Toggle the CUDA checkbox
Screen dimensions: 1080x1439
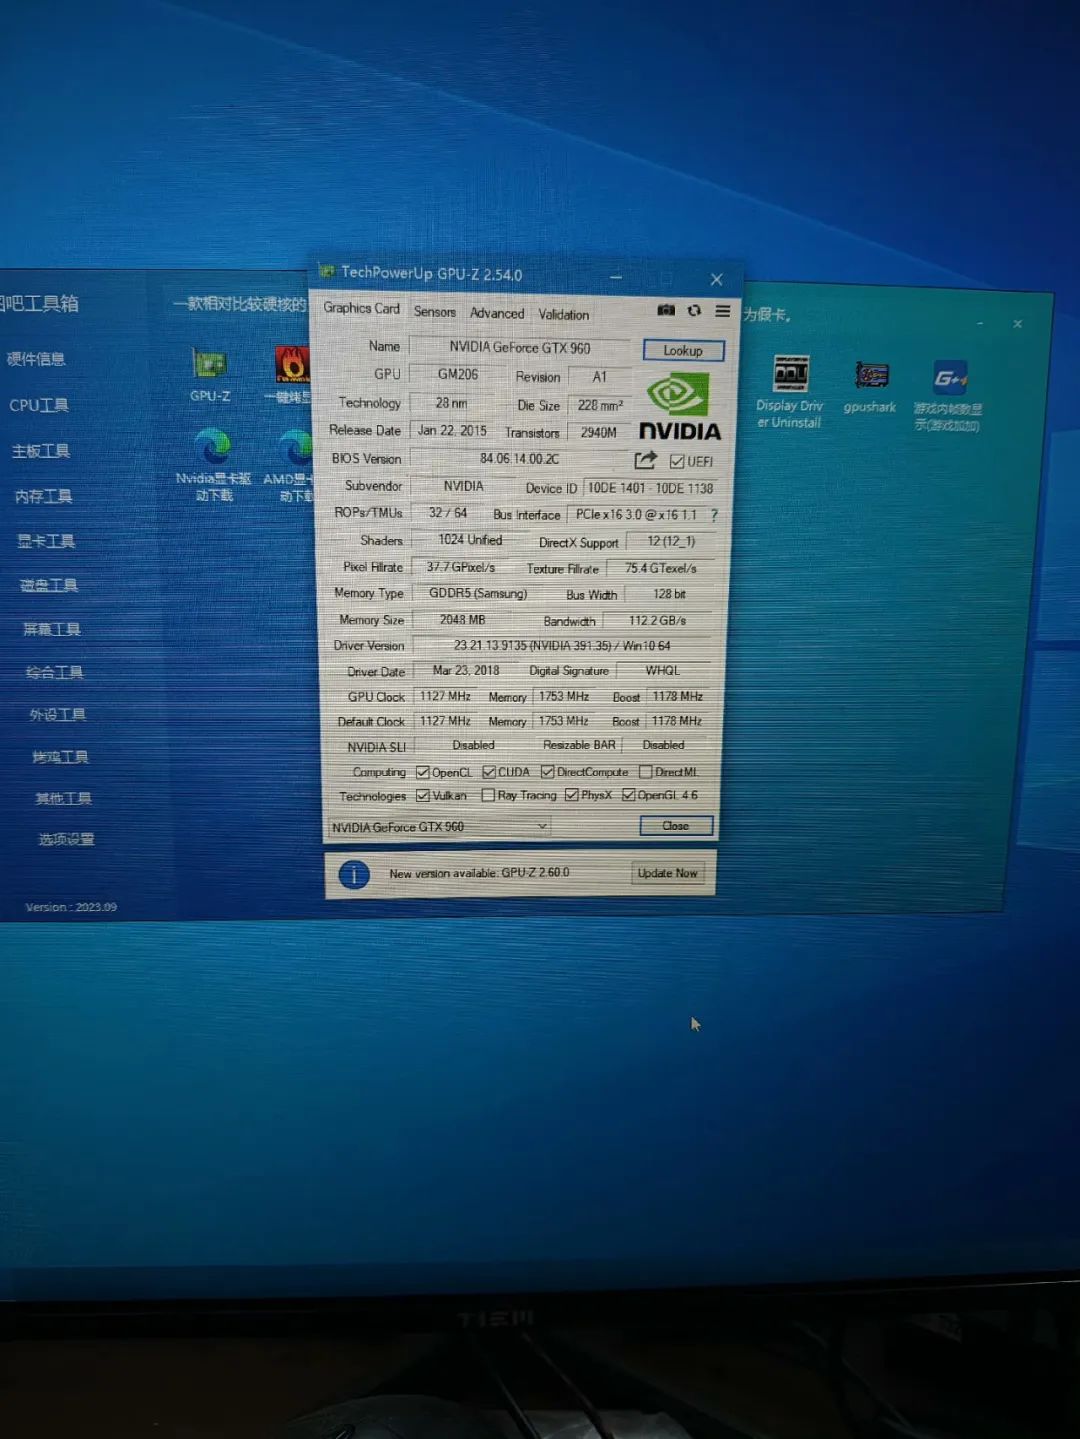[489, 772]
